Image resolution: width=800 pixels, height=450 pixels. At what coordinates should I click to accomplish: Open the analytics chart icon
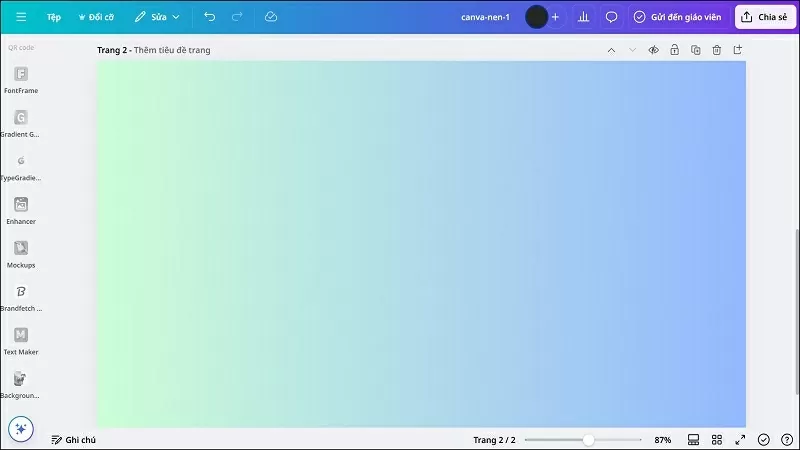click(x=583, y=17)
